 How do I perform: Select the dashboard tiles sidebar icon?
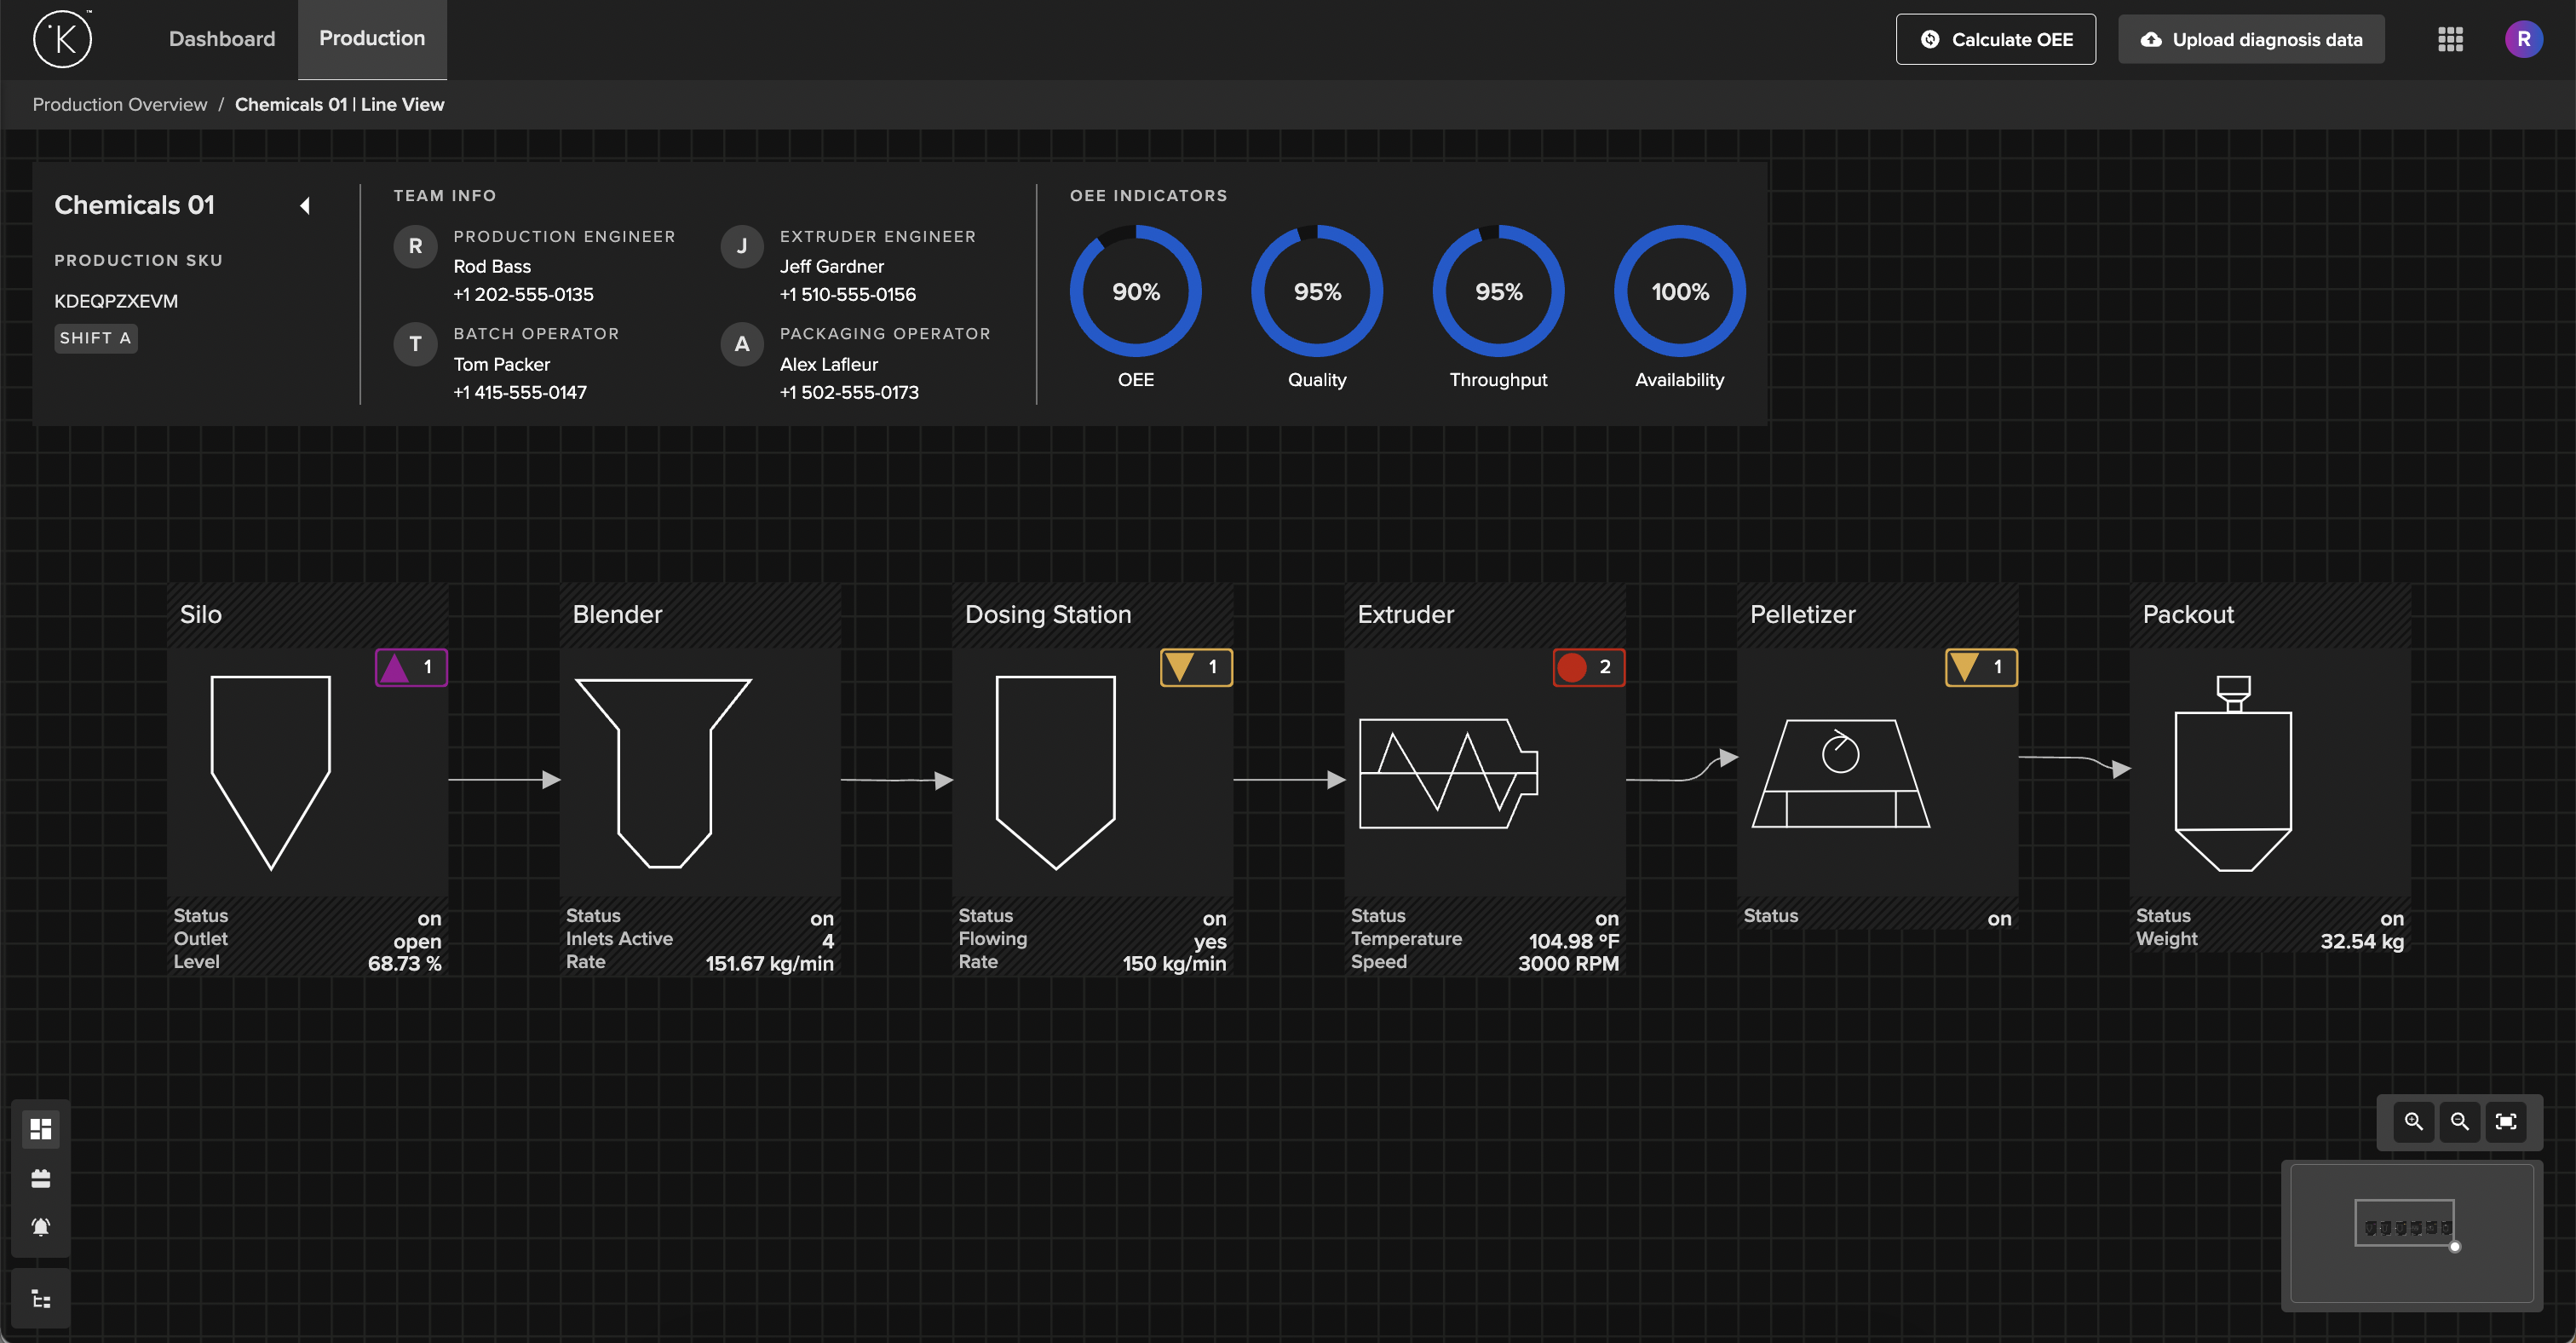(x=41, y=1129)
